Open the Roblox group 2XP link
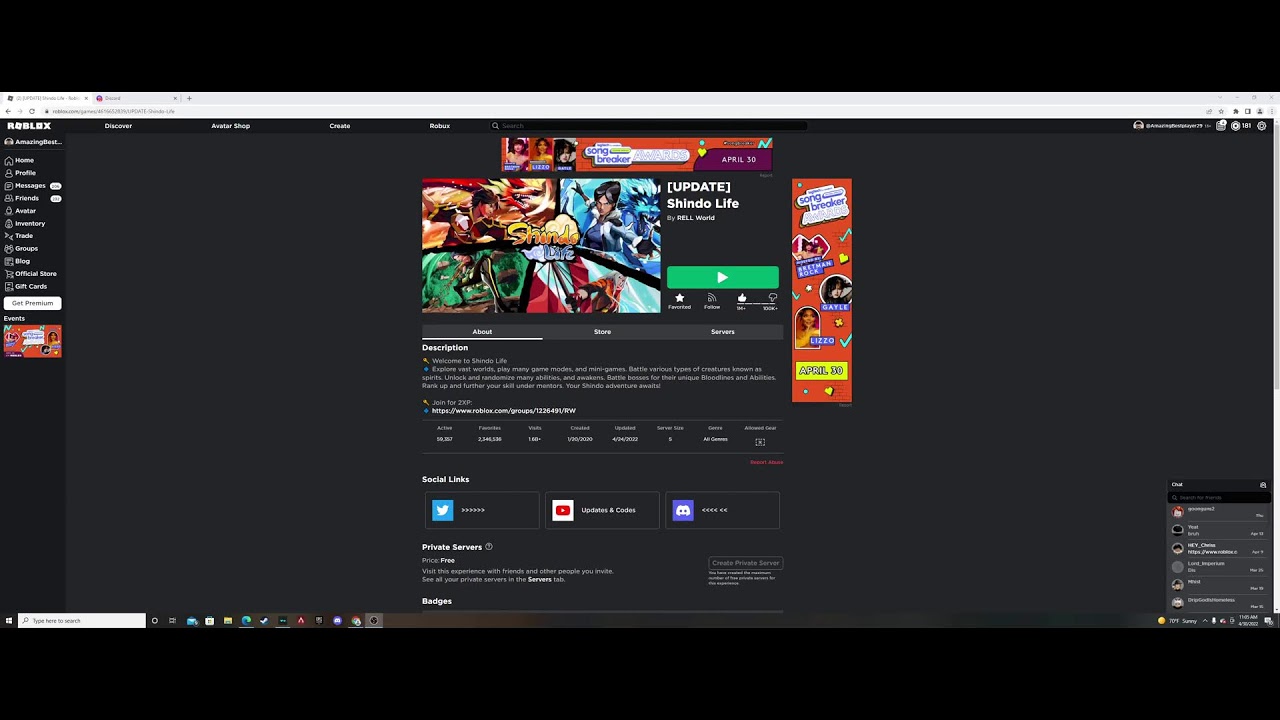Viewport: 1280px width, 720px height. 504,411
